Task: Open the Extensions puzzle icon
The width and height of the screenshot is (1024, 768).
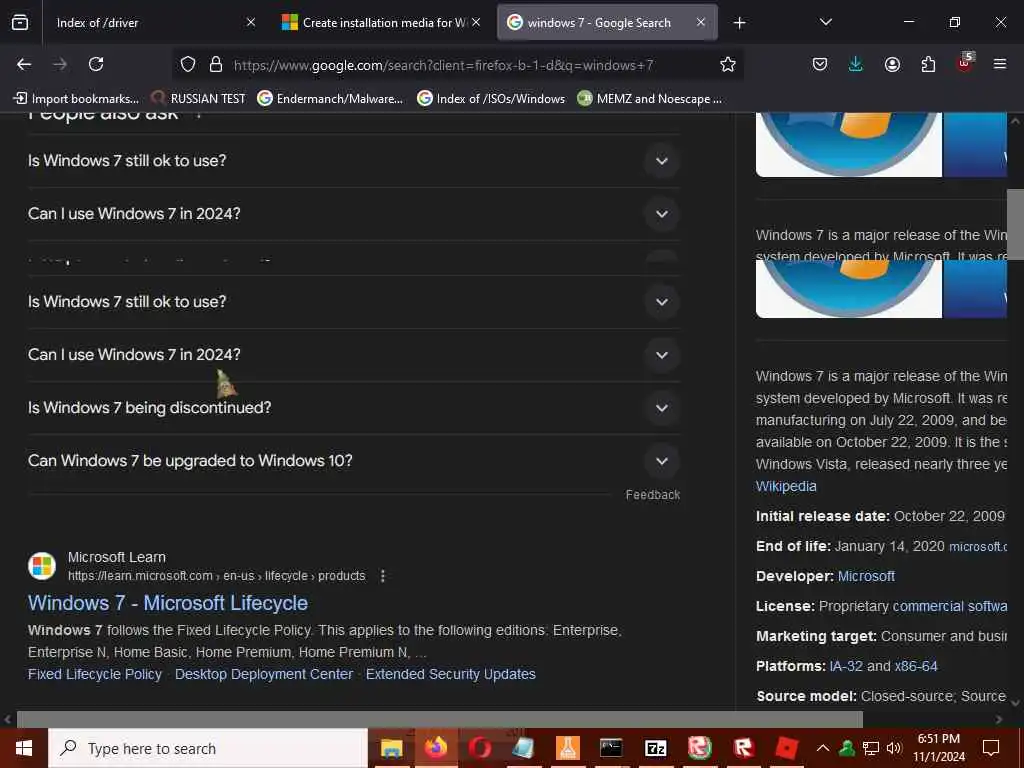Action: [x=928, y=64]
